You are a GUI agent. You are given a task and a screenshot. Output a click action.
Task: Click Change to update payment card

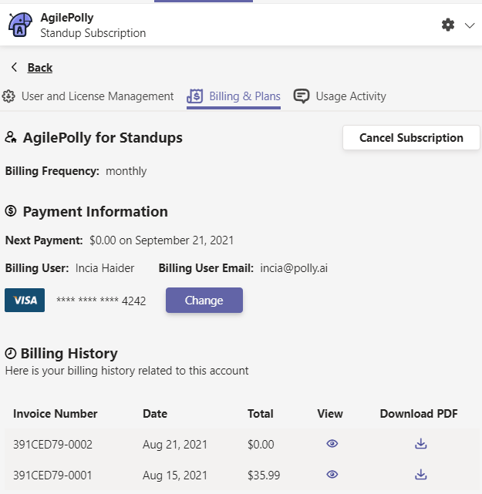pyautogui.click(x=204, y=300)
